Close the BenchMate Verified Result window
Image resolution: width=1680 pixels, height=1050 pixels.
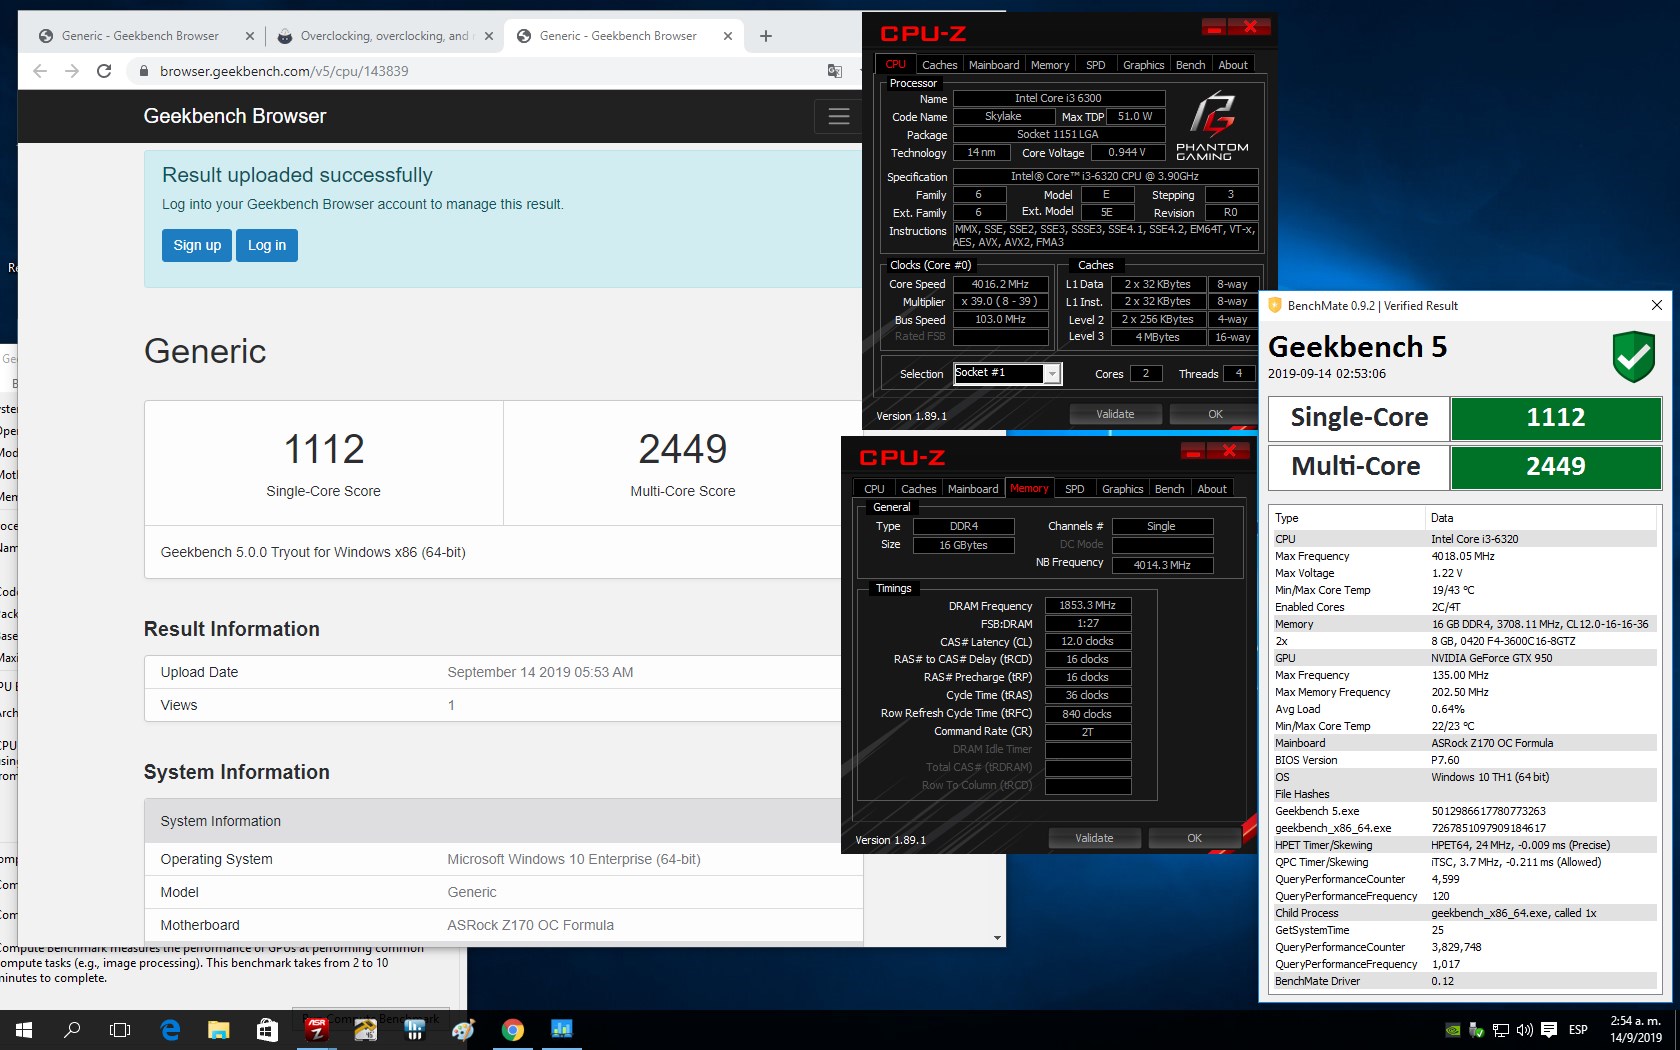(1656, 305)
